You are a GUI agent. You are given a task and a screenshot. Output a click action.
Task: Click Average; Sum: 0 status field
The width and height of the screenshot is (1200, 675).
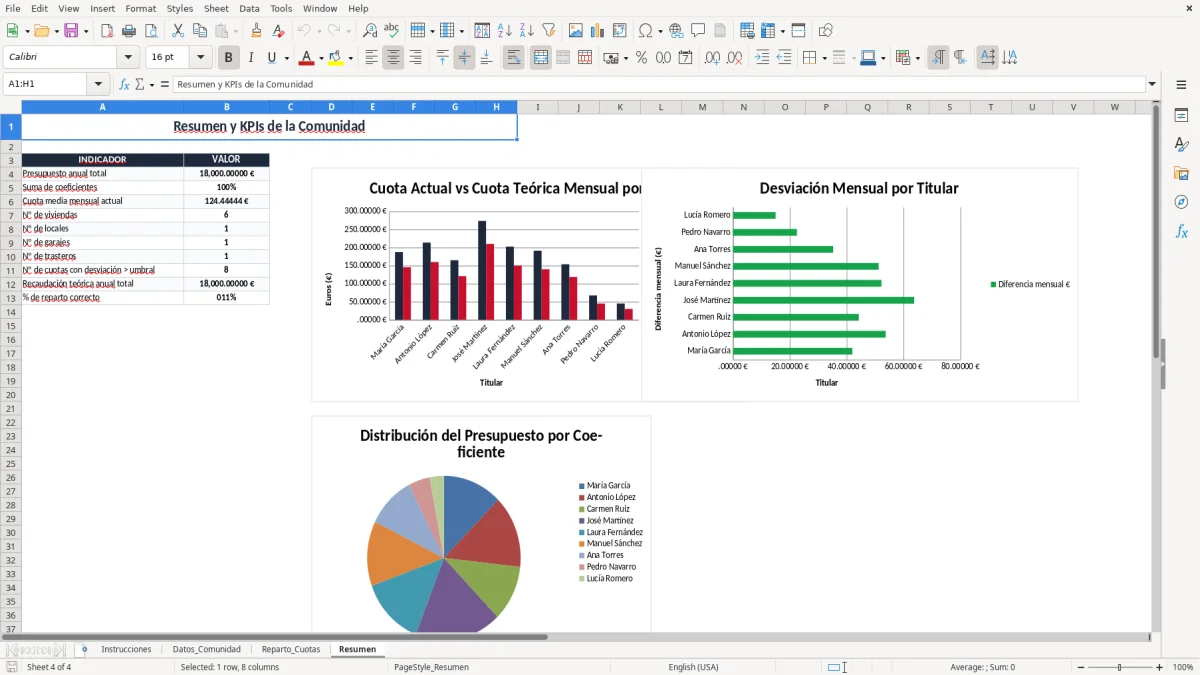point(982,667)
